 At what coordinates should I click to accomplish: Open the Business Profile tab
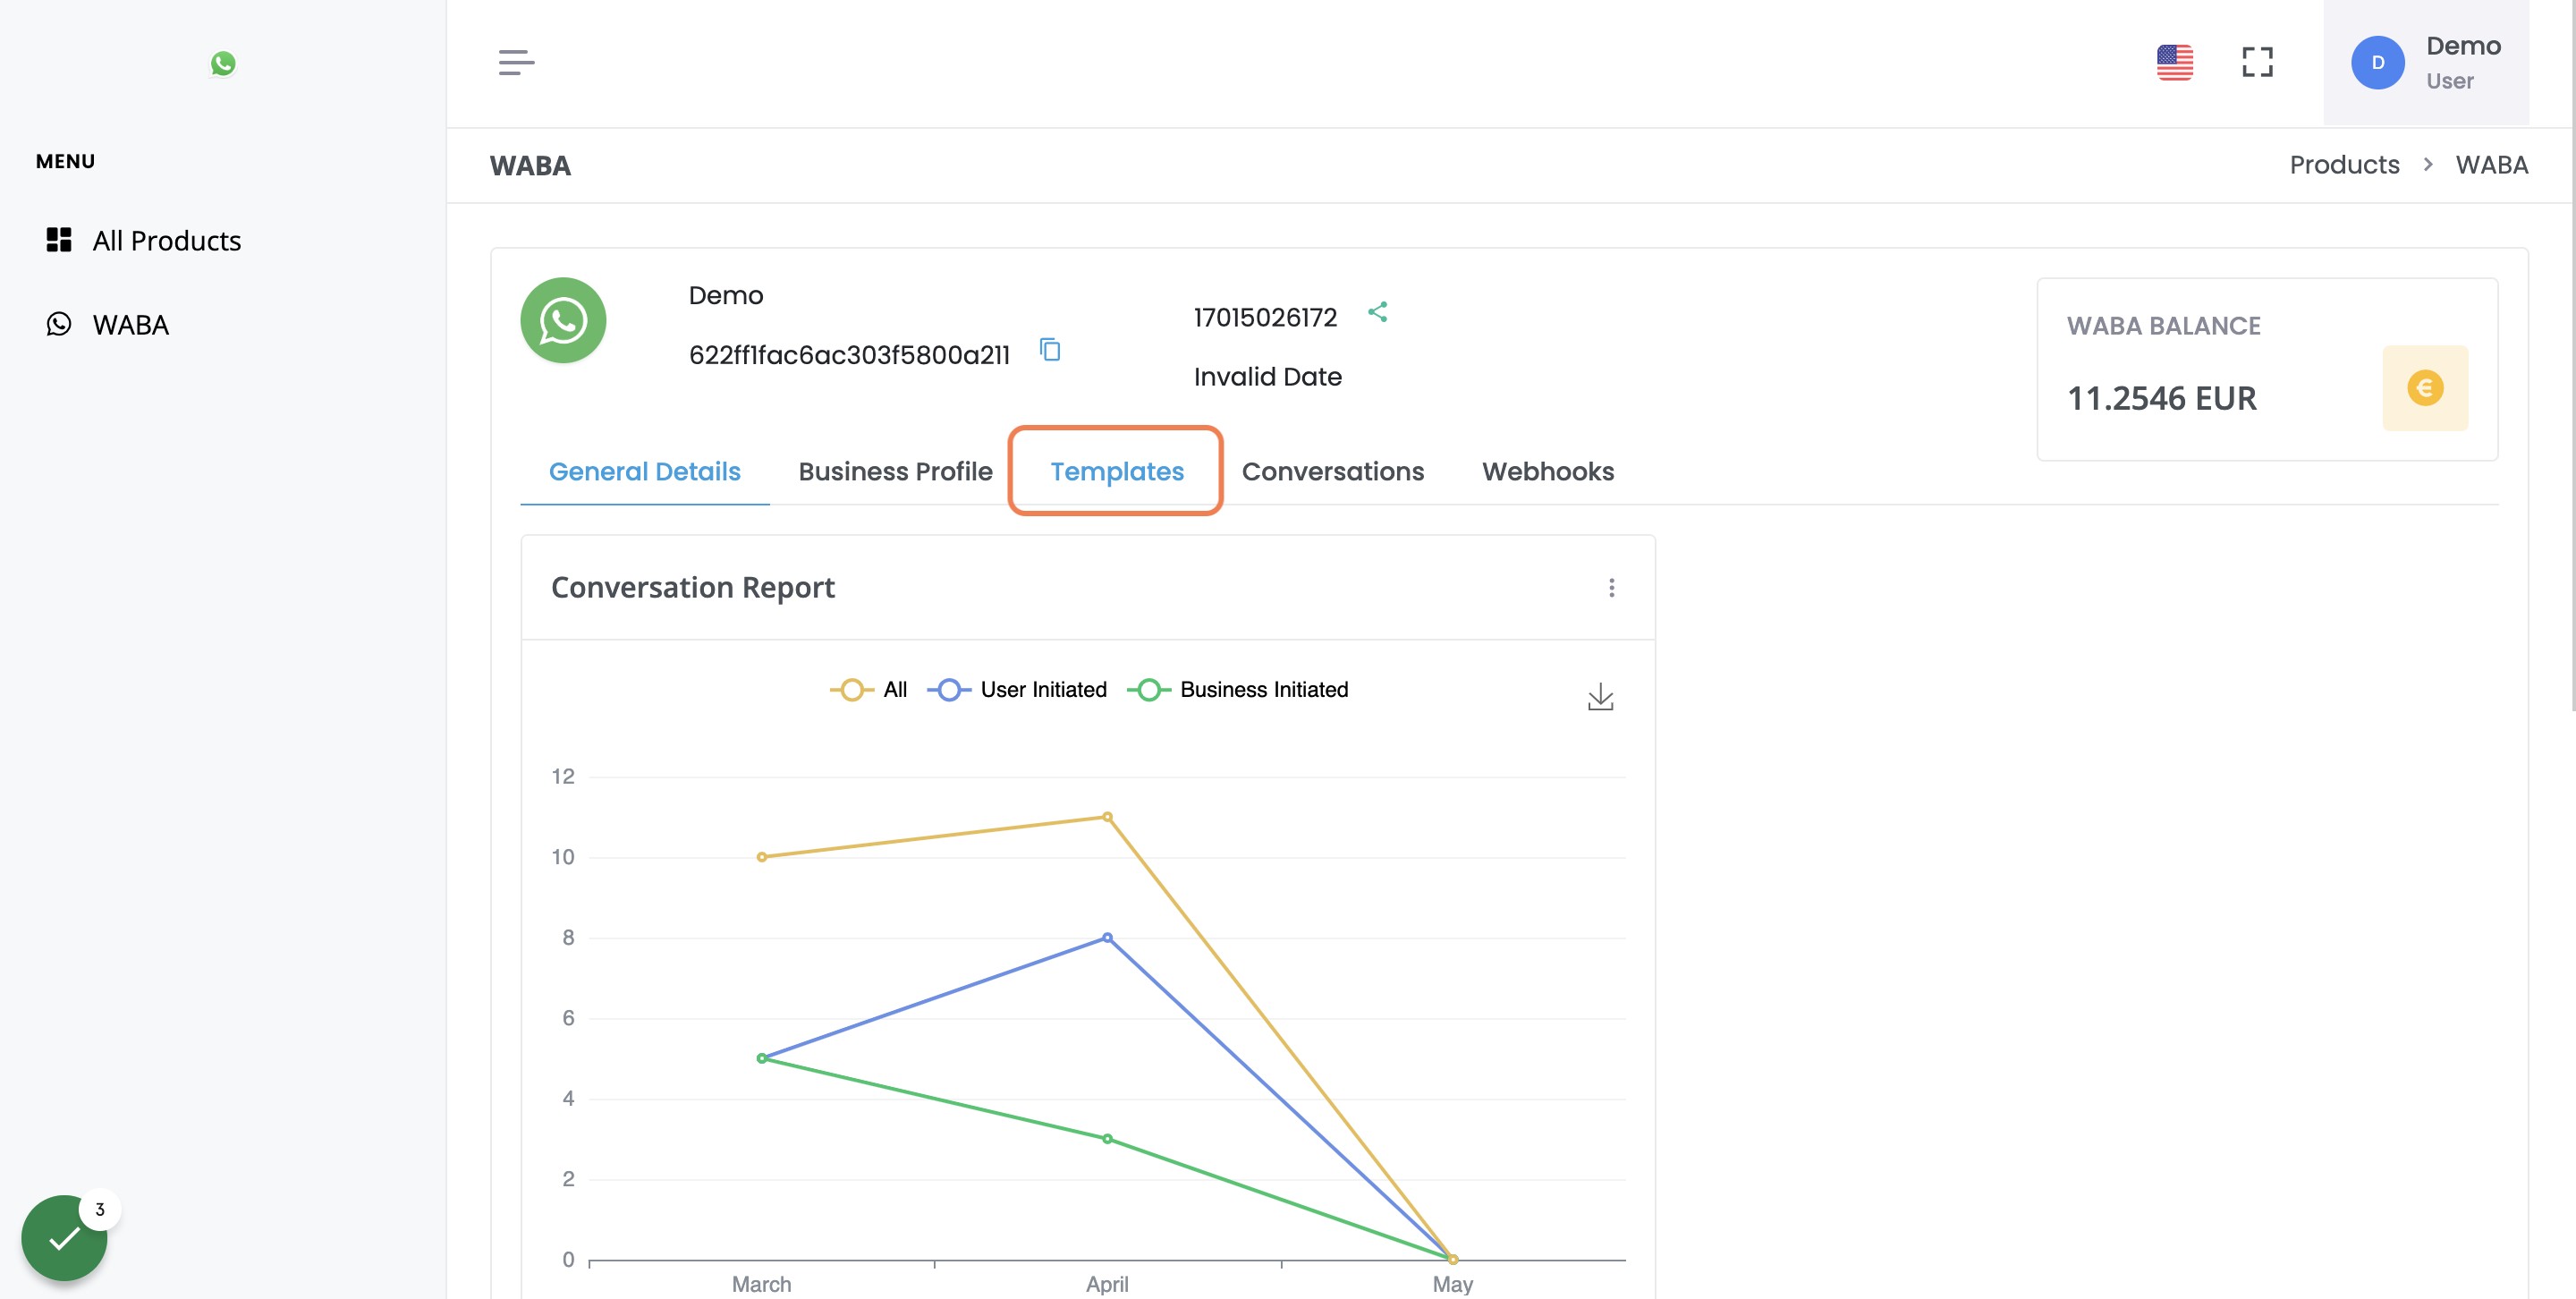[x=895, y=471]
